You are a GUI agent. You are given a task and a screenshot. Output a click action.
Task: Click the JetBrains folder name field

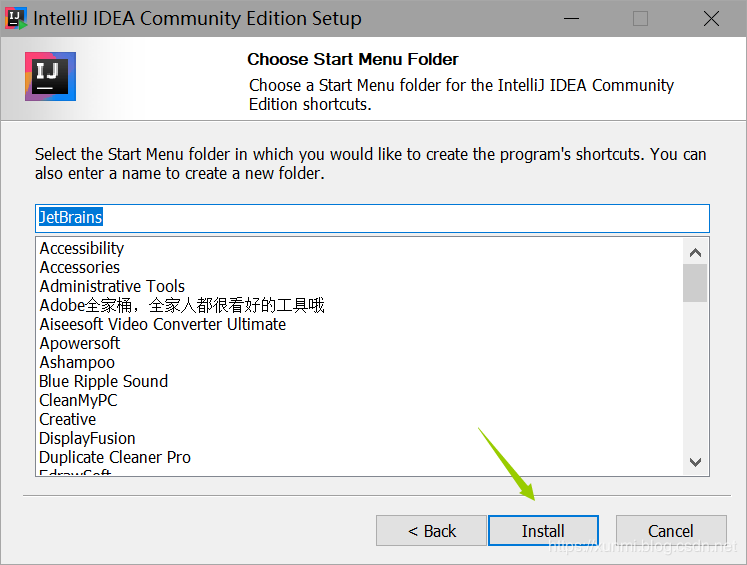click(x=372, y=218)
